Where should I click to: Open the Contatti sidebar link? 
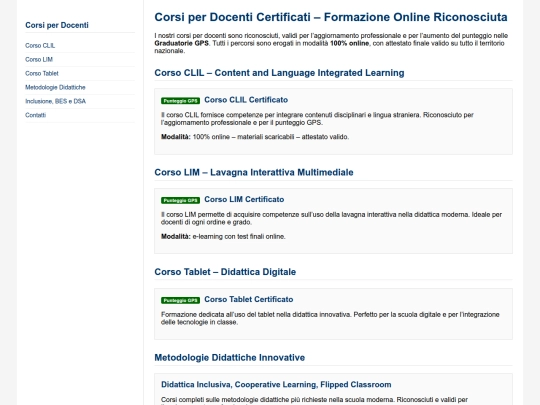tap(35, 115)
